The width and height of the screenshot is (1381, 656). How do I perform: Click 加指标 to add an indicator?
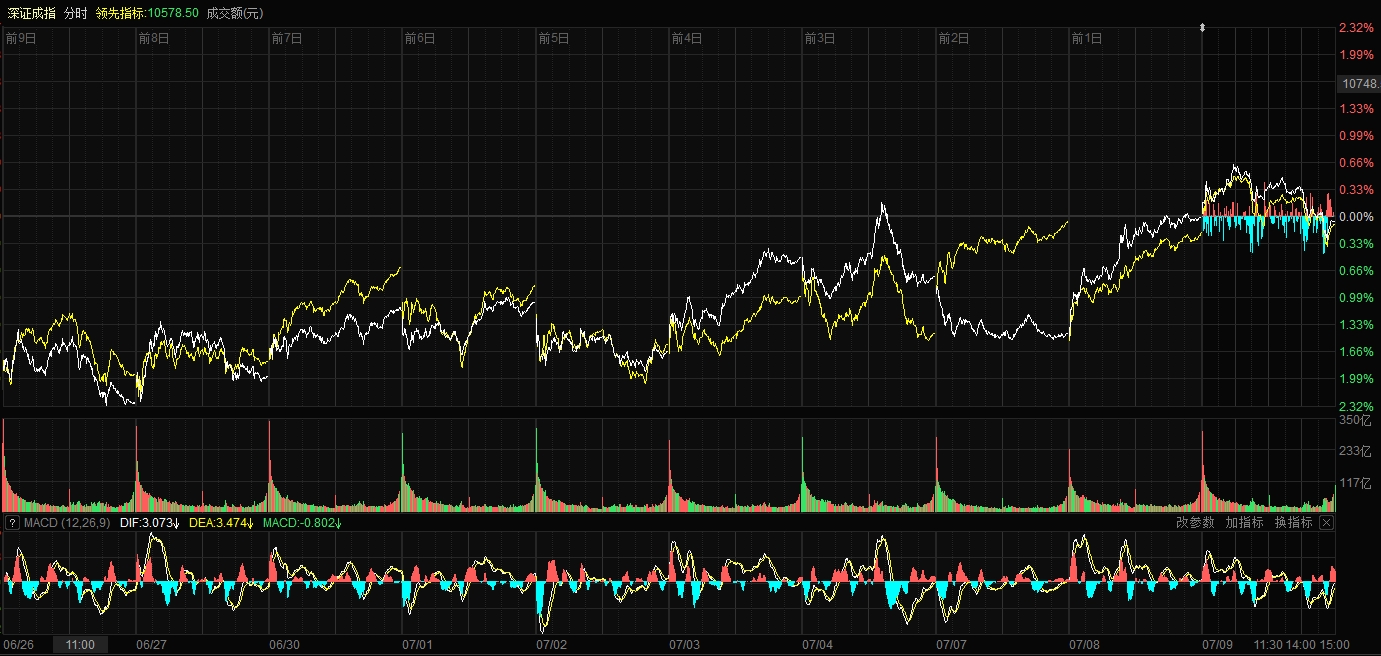tap(1244, 523)
